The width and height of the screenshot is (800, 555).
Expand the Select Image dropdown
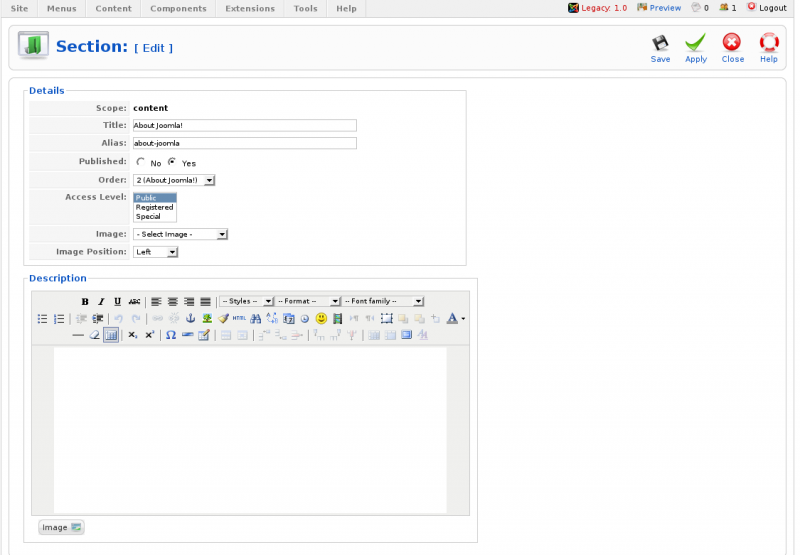coord(180,234)
